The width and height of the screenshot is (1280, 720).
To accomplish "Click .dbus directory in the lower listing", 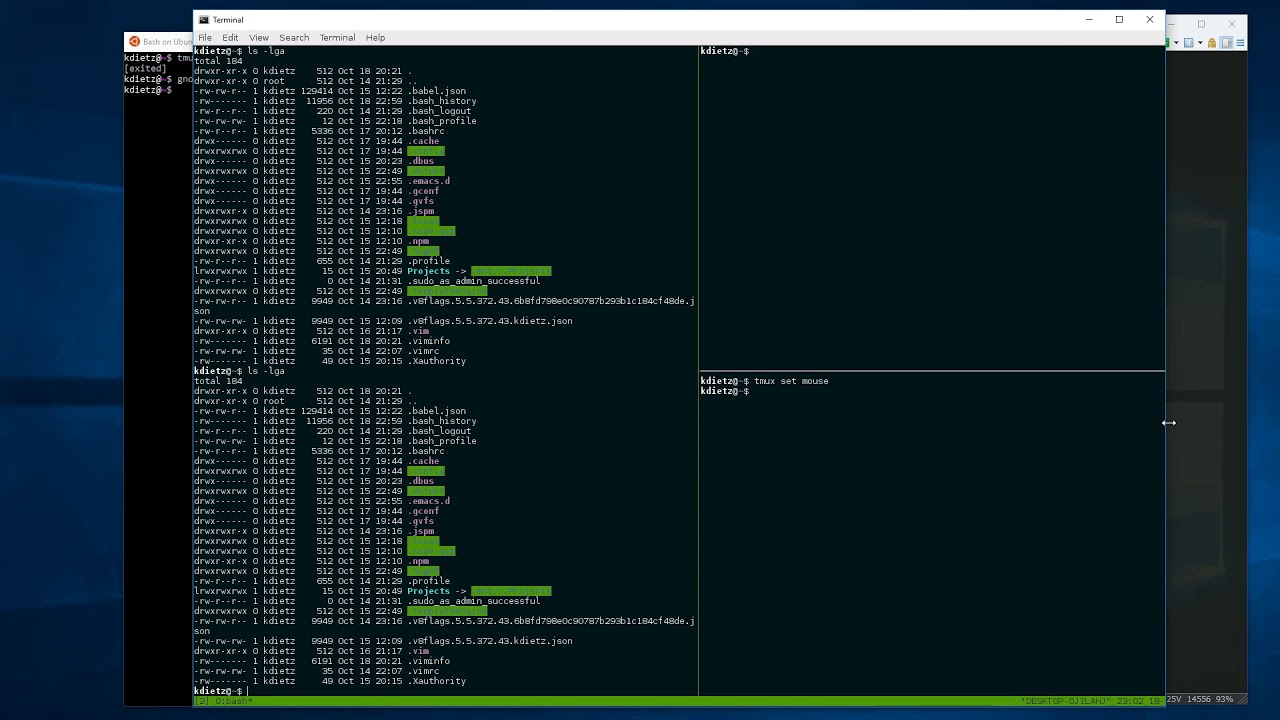I will pos(421,481).
